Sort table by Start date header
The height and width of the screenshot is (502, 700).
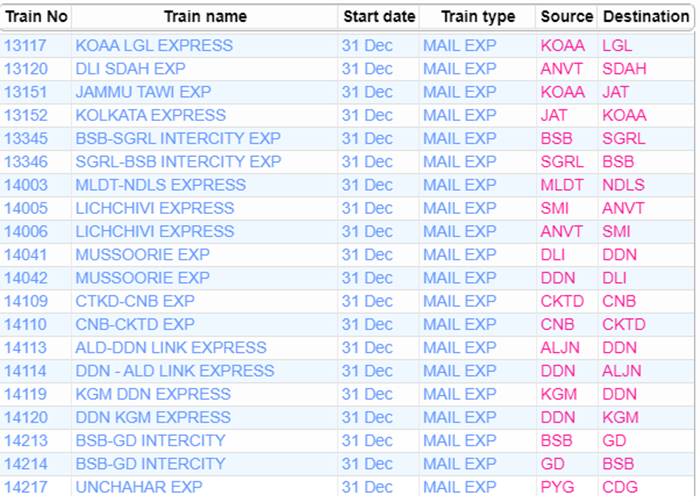378,17
